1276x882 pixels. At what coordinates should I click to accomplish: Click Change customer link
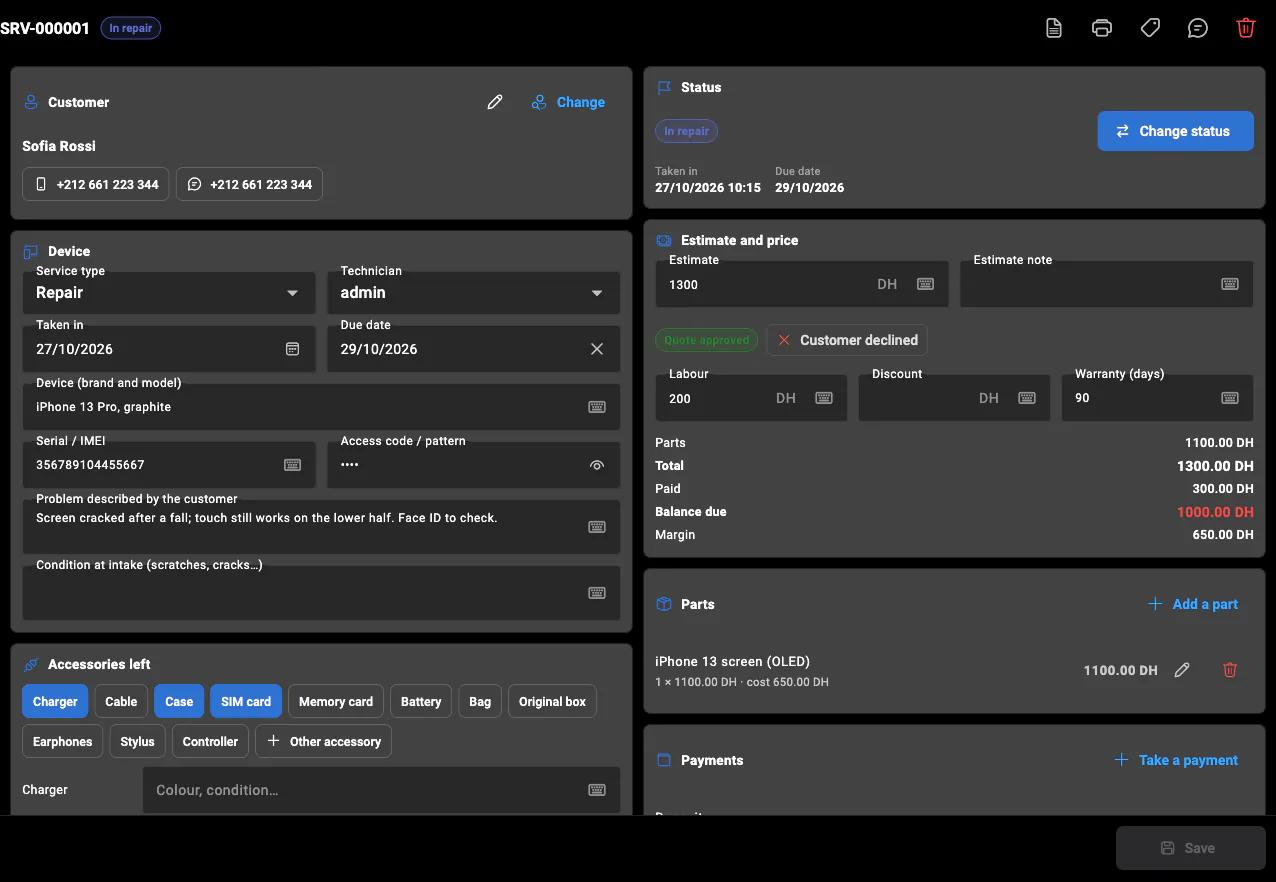[x=568, y=102]
